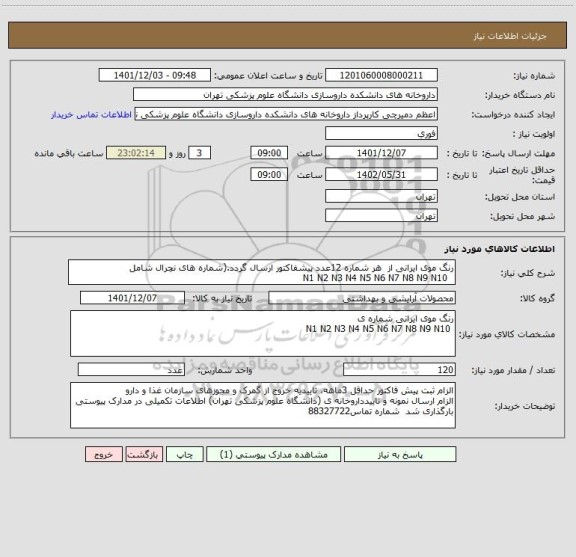Image resolution: width=576 pixels, height=557 pixels.
Task: Click the 'گروه کالا:' label
Action: (537, 298)
